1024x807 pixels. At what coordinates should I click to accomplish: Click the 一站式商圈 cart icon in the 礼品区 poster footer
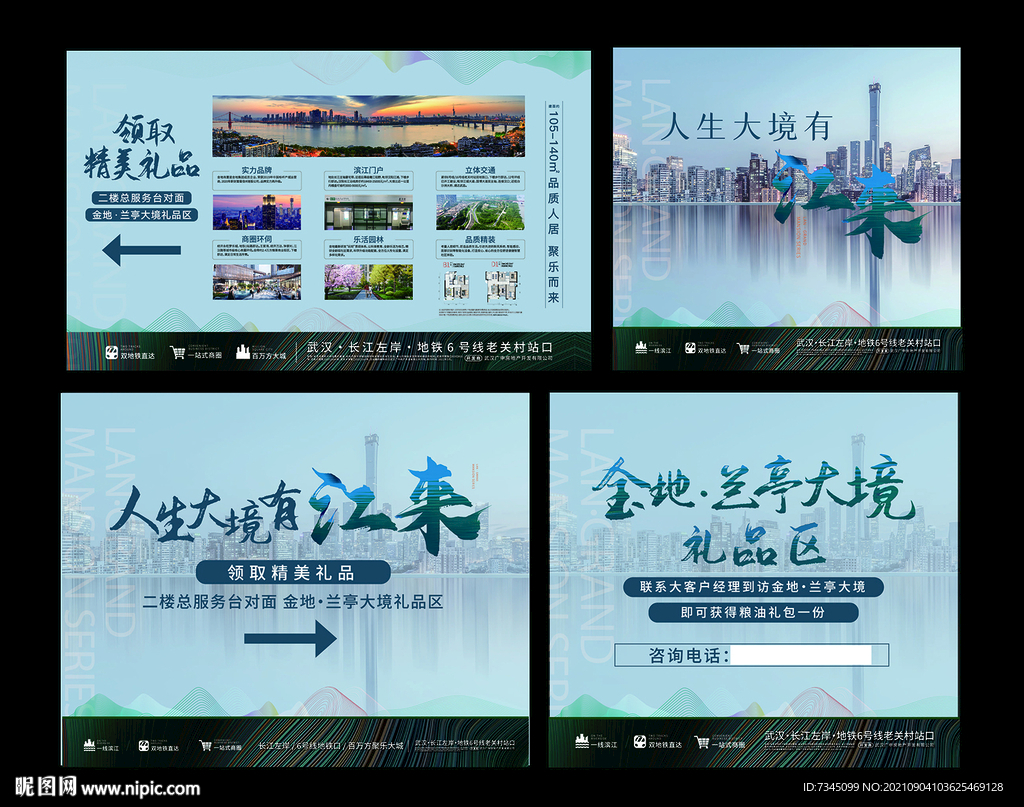click(x=702, y=742)
